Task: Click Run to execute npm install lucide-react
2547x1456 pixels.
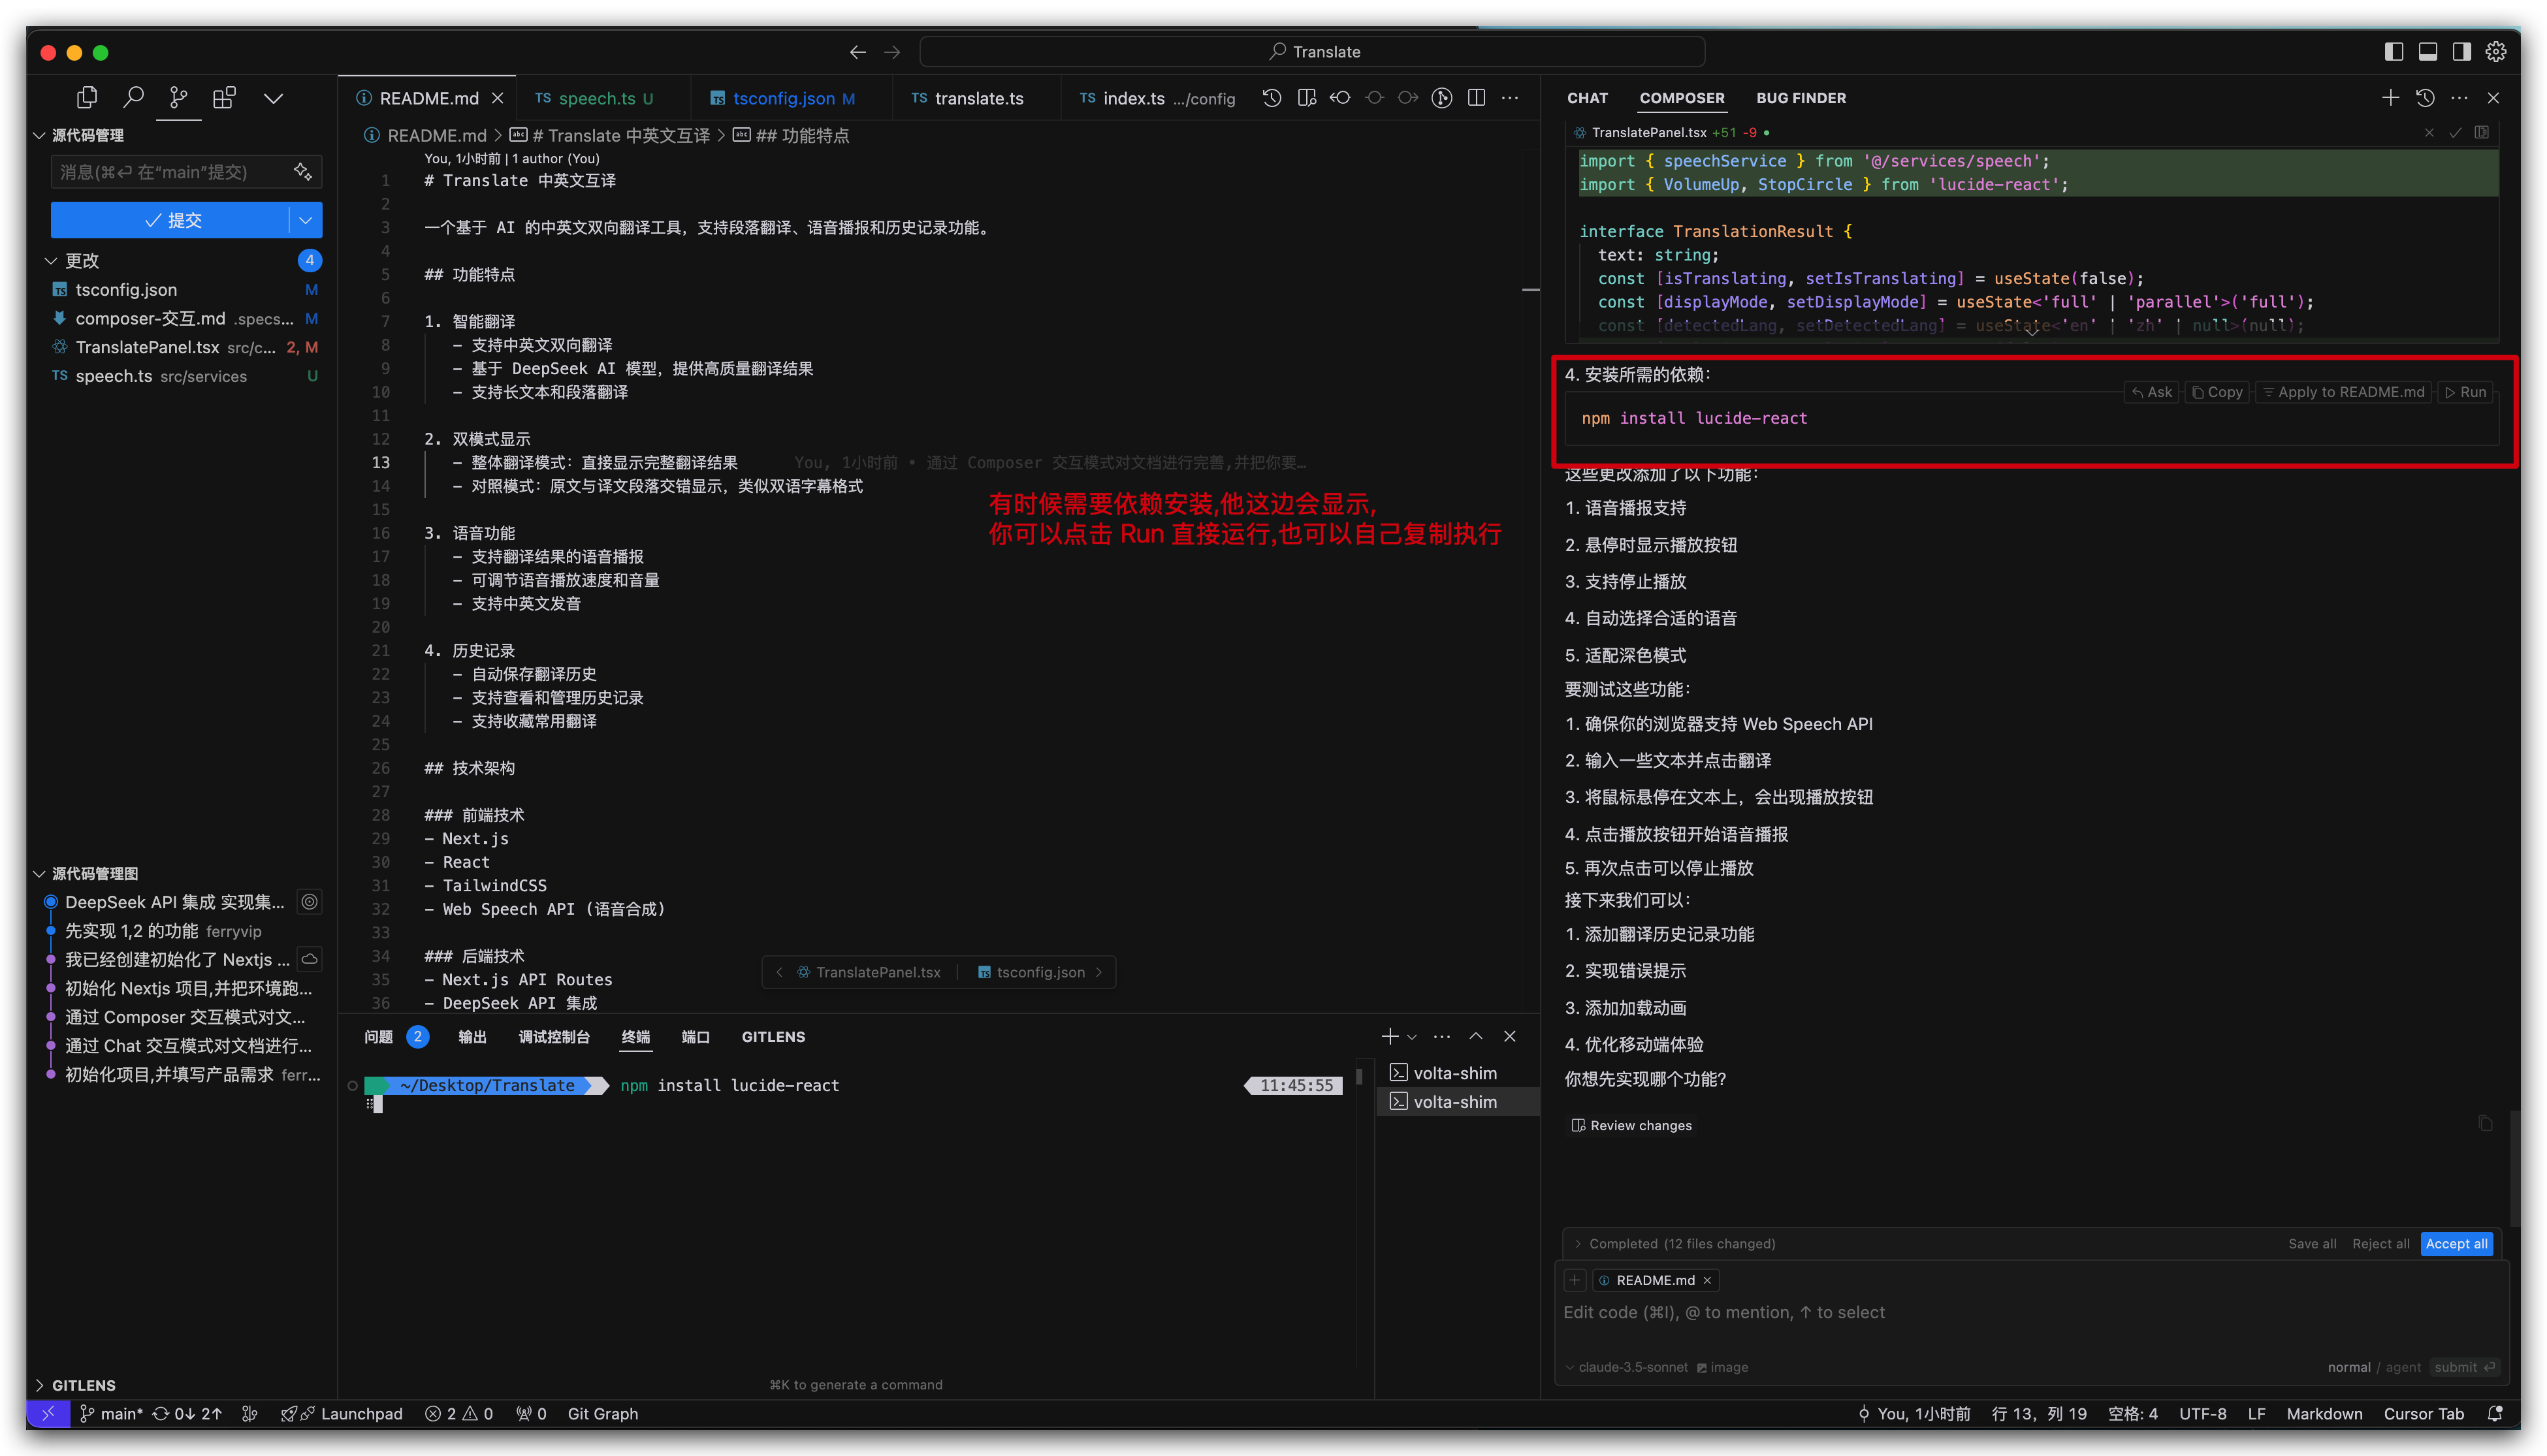Action: coord(2465,391)
